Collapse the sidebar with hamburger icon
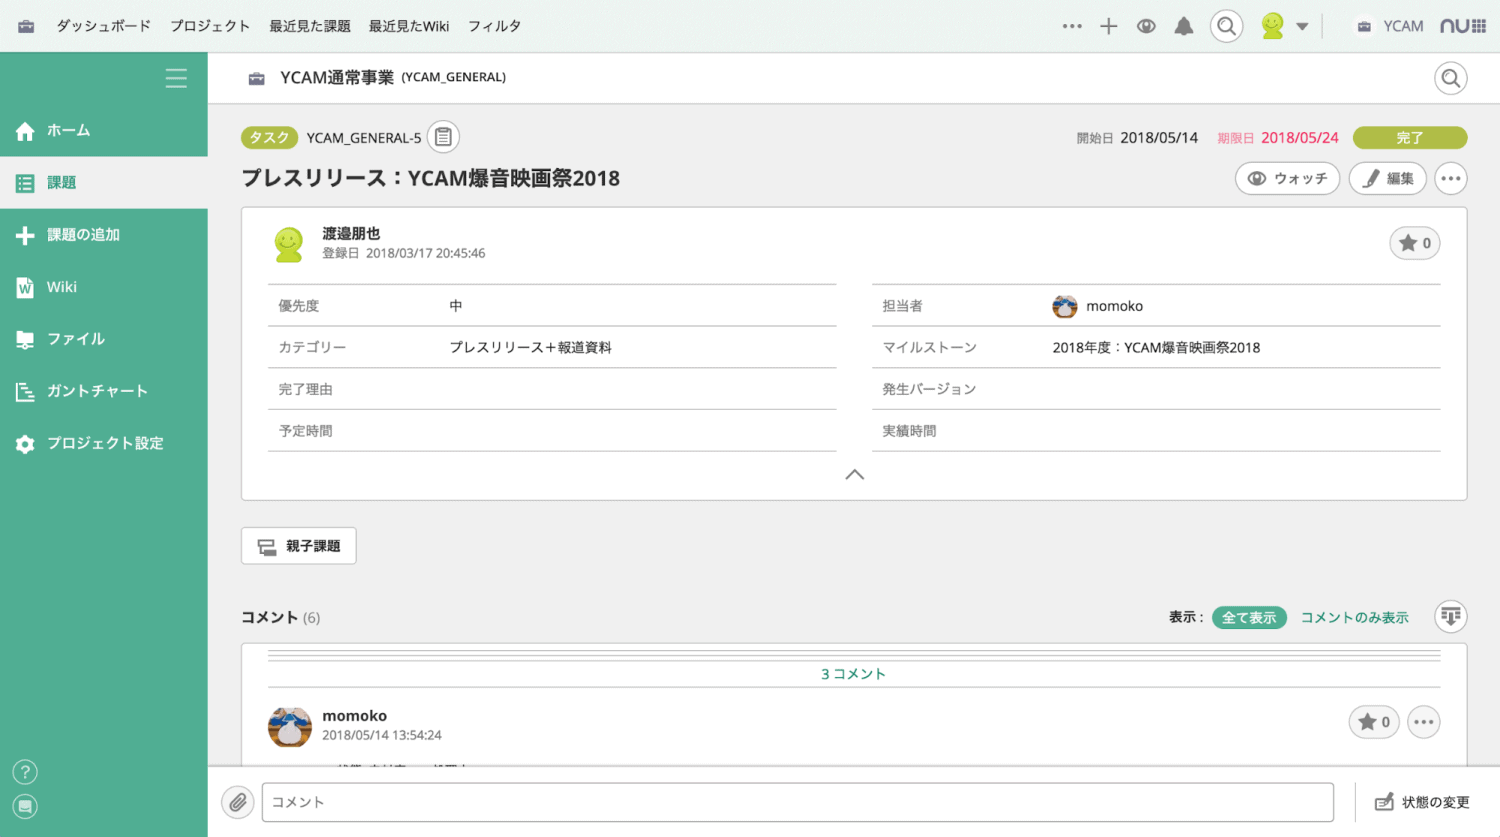 click(x=176, y=78)
